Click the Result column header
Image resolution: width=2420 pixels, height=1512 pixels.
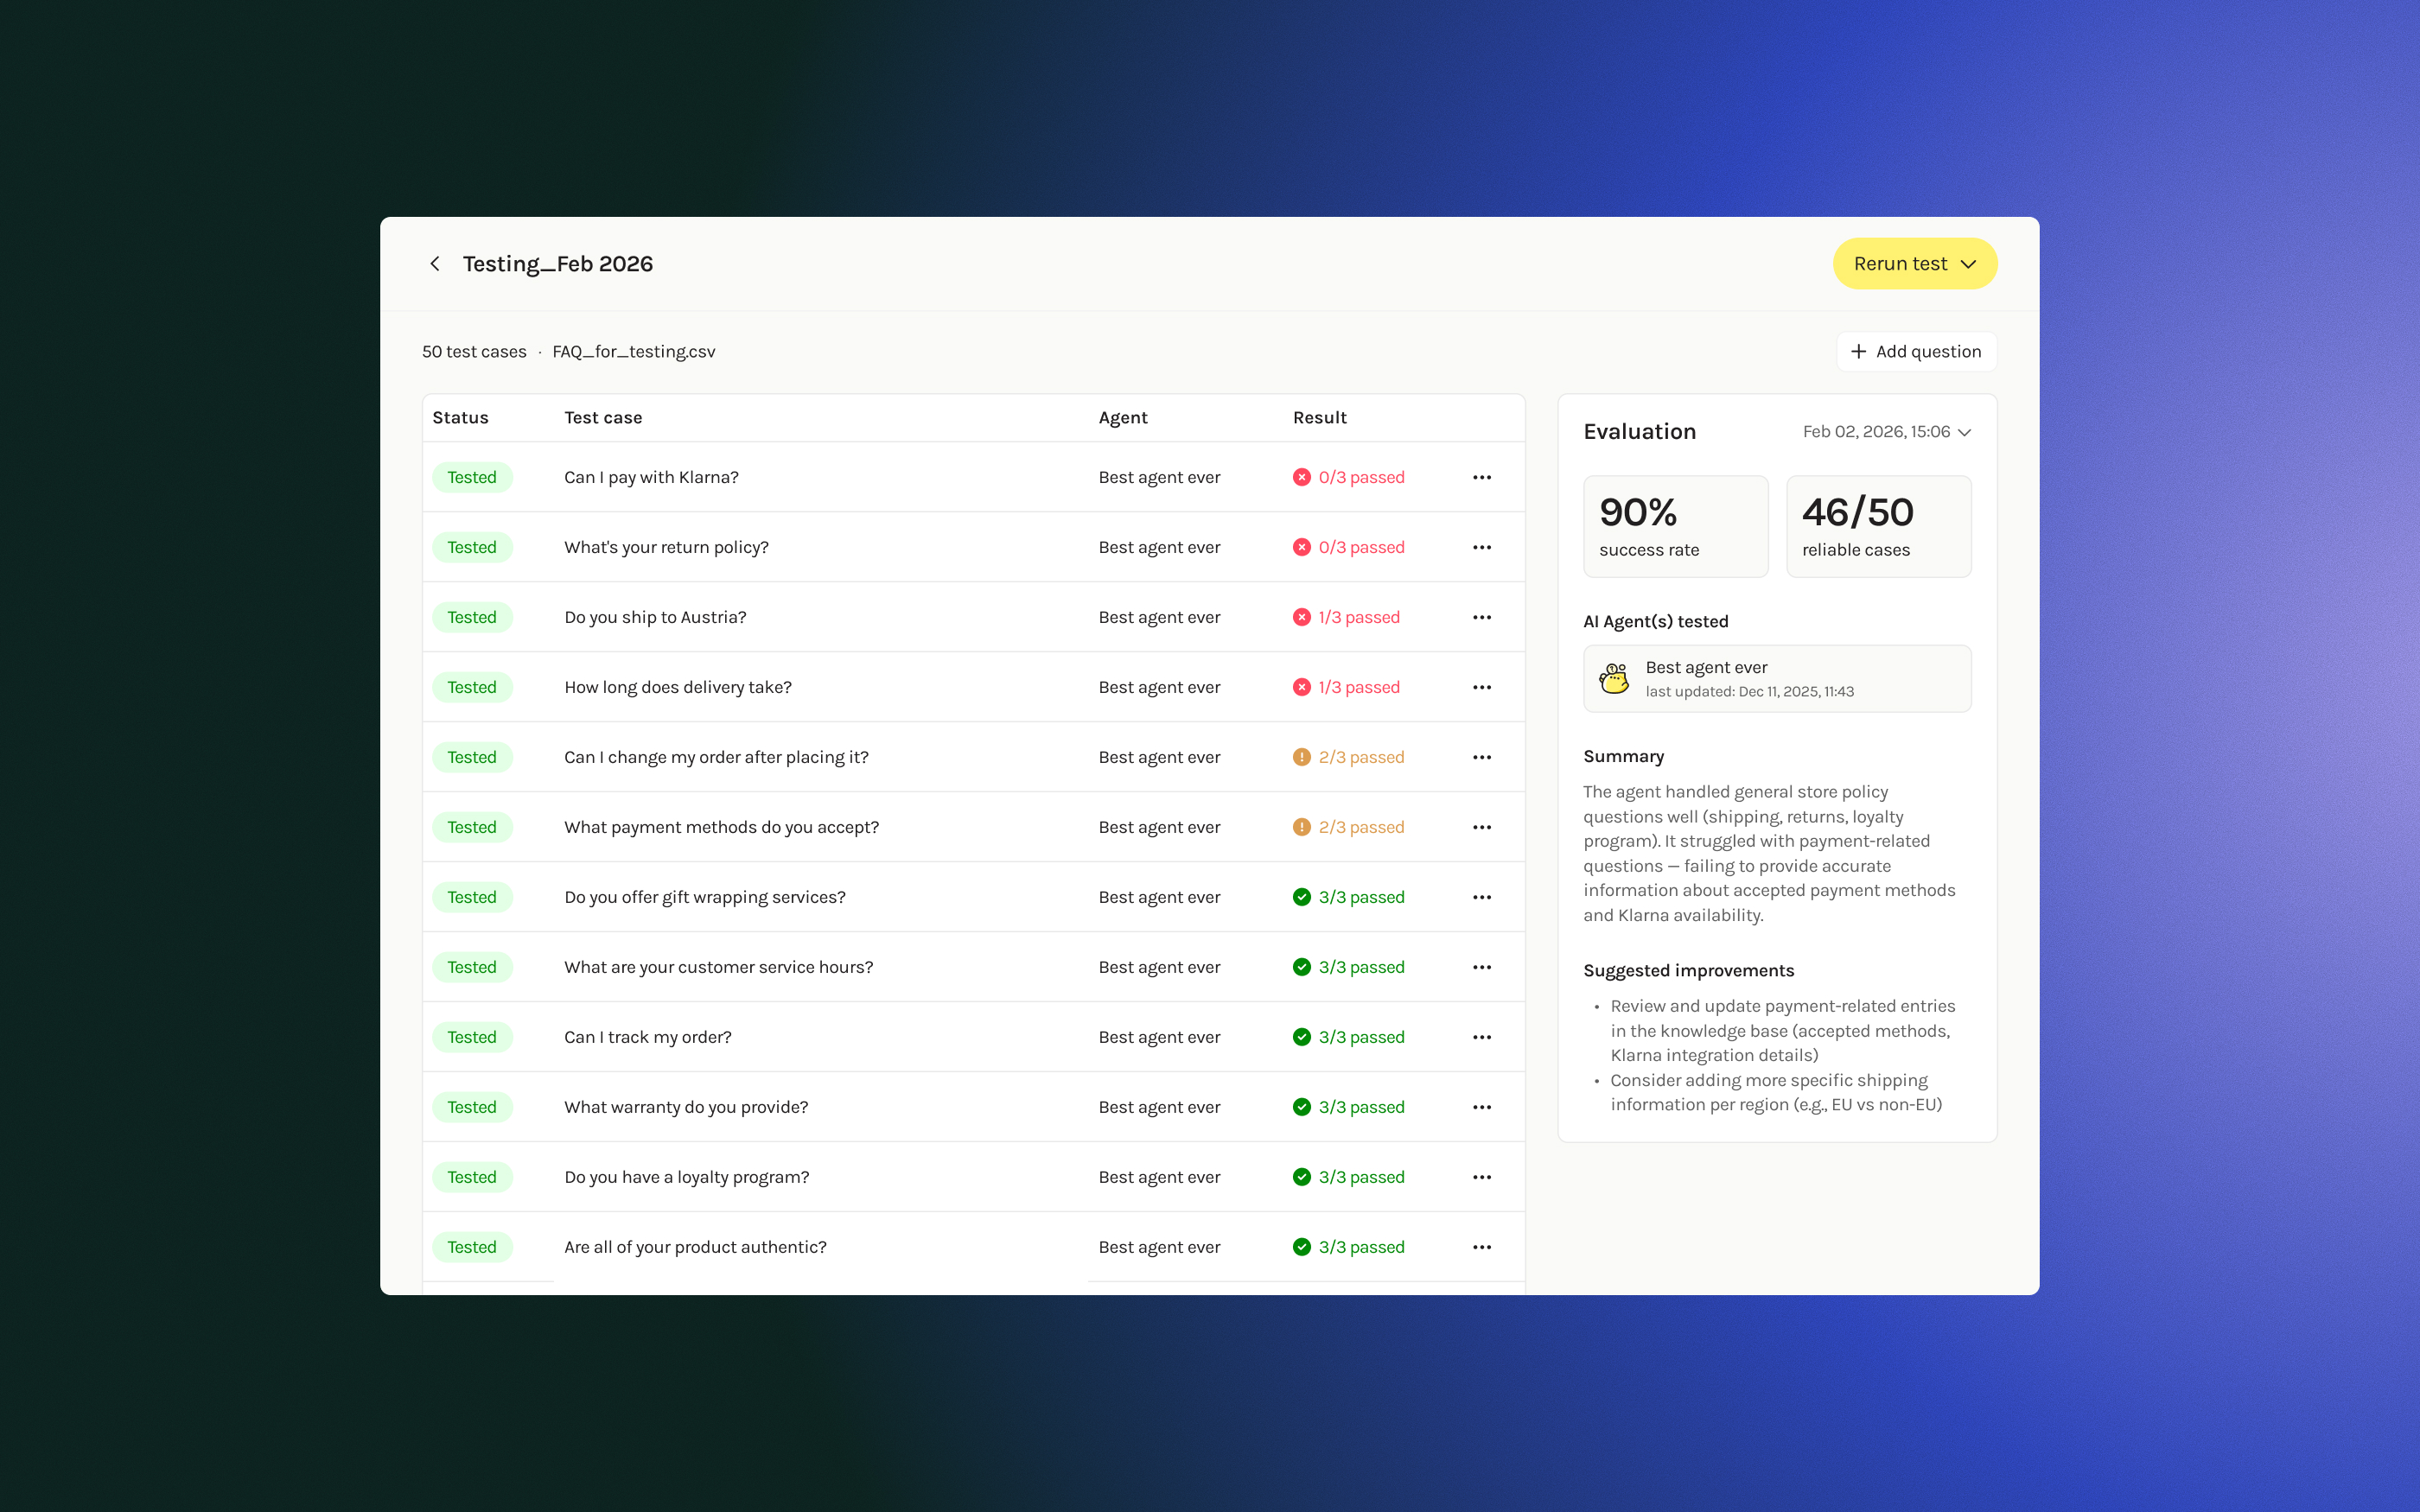pos(1319,418)
